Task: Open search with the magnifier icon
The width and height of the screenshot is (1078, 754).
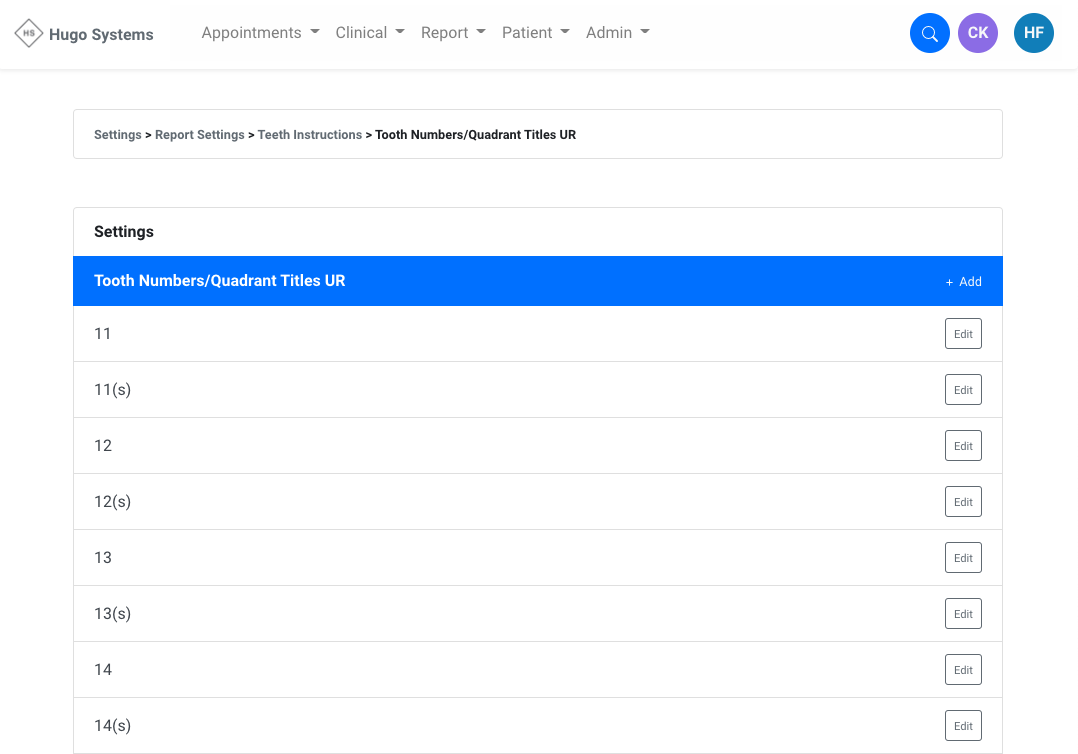Action: coord(929,33)
